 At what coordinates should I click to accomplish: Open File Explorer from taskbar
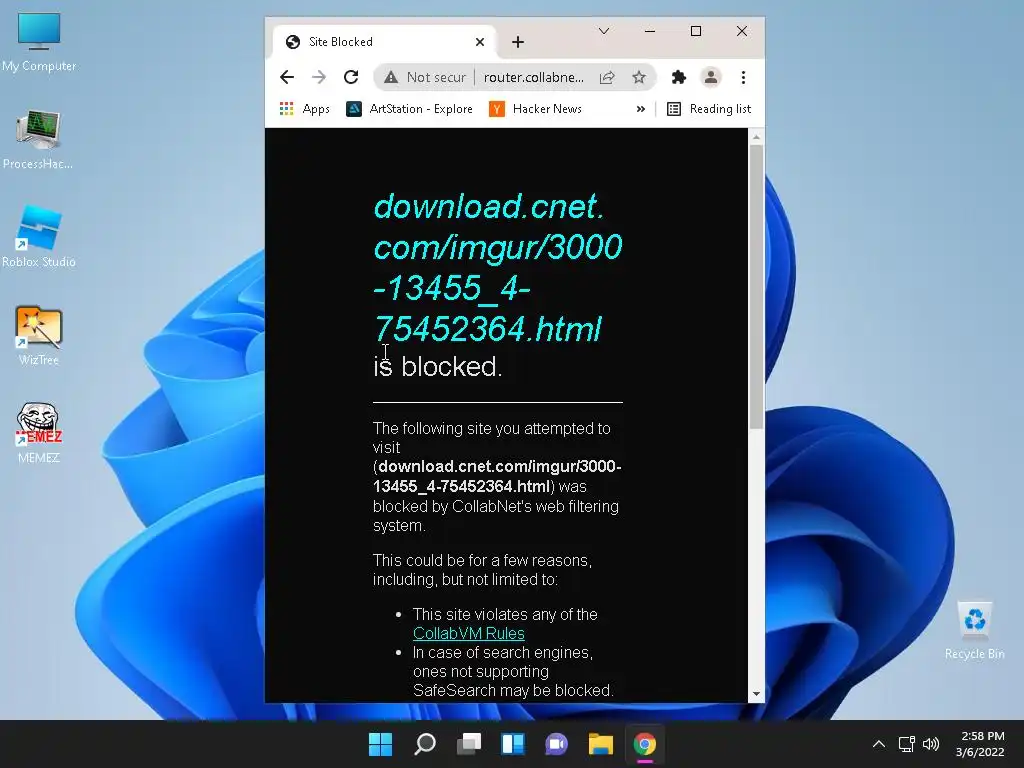601,744
